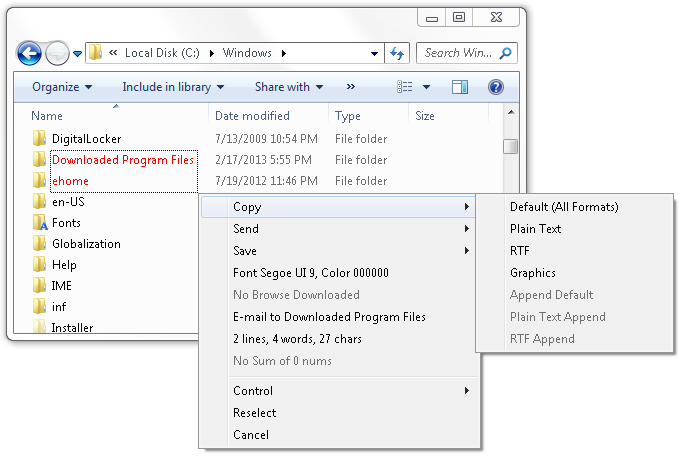This screenshot has height=460, width=684.
Task: Select the DigitalLocker folder name
Action: pyautogui.click(x=86, y=139)
